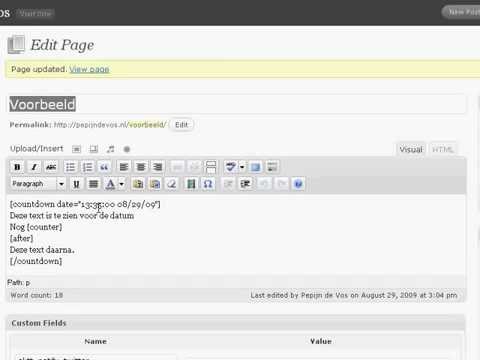Click the Visit Site button
The width and height of the screenshot is (480, 360).
click(x=35, y=13)
